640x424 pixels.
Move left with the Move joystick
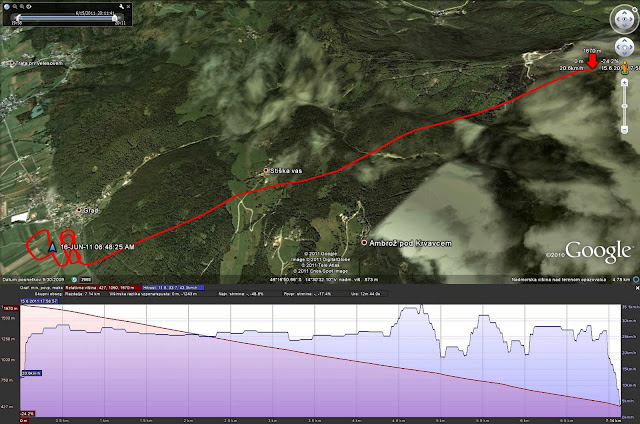point(618,47)
